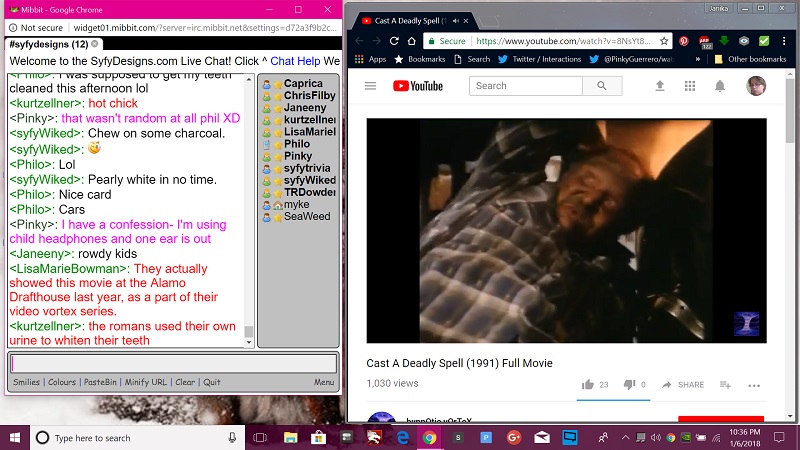Open Other bookmarks folder
This screenshot has width=800, height=450.
click(750, 59)
